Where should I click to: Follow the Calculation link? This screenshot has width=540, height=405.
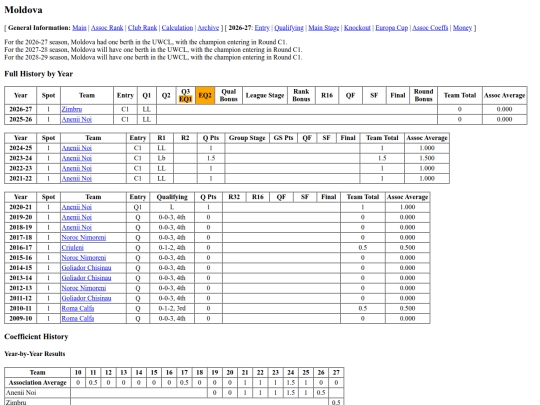[x=177, y=28]
